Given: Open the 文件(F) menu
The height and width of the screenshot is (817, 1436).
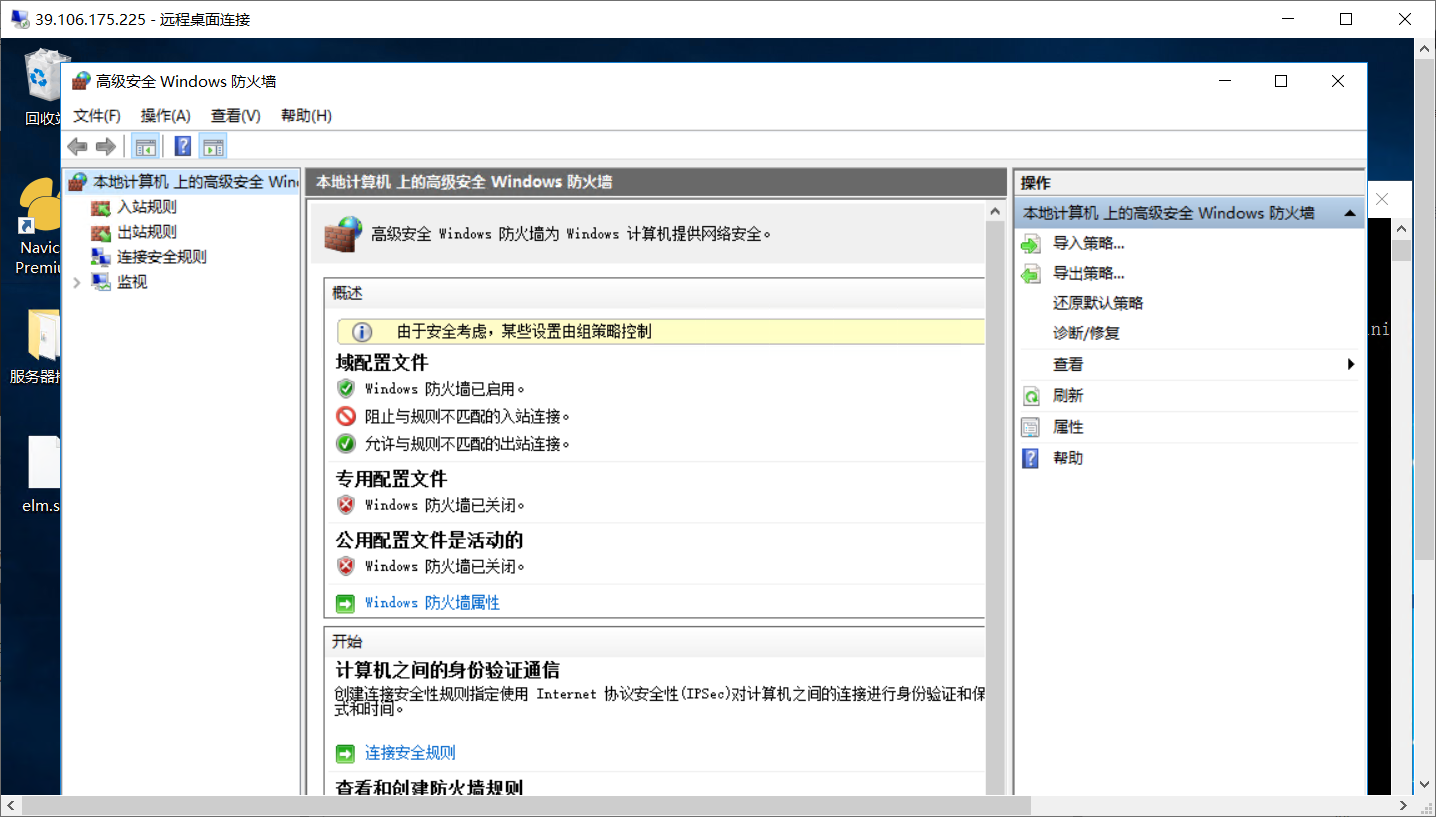Looking at the screenshot, I should coord(96,115).
